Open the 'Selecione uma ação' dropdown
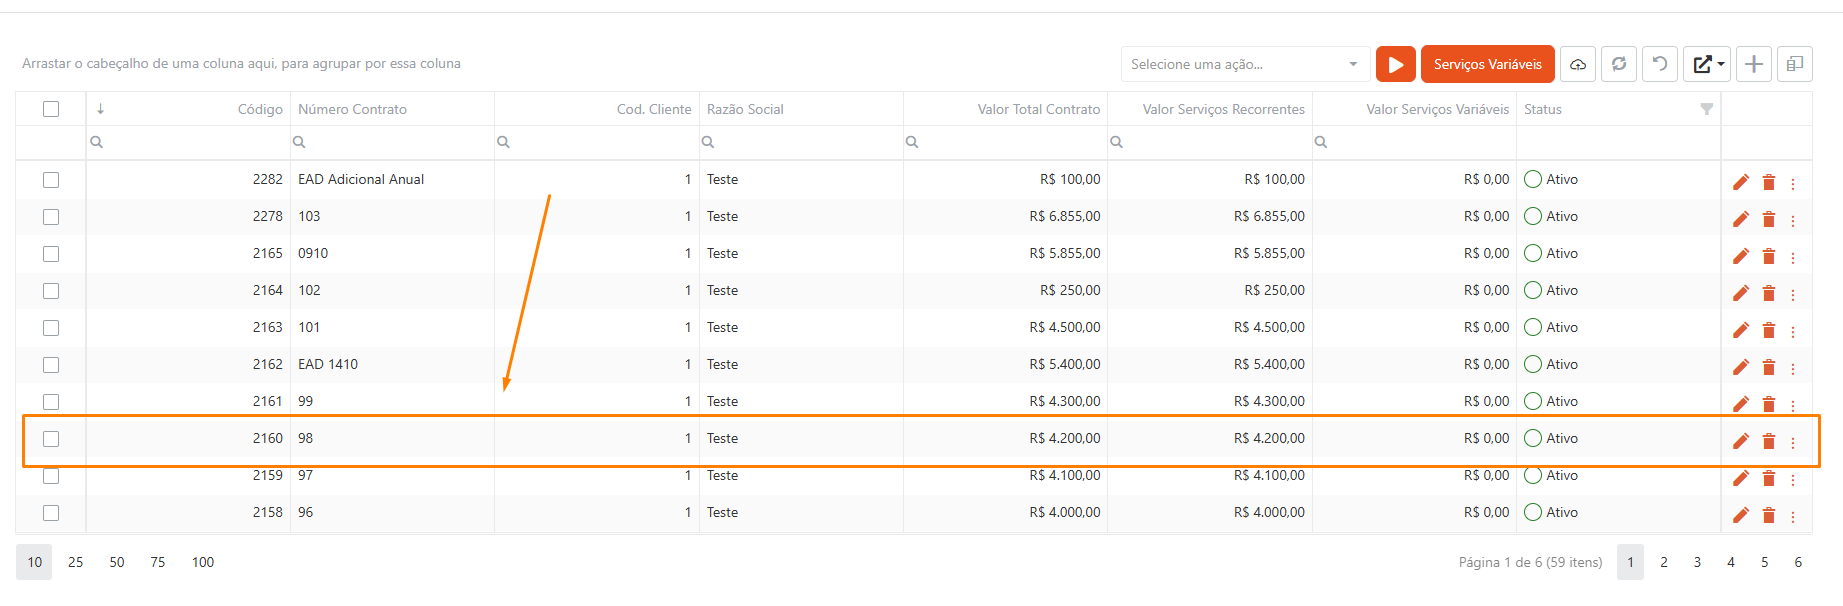 point(1244,64)
